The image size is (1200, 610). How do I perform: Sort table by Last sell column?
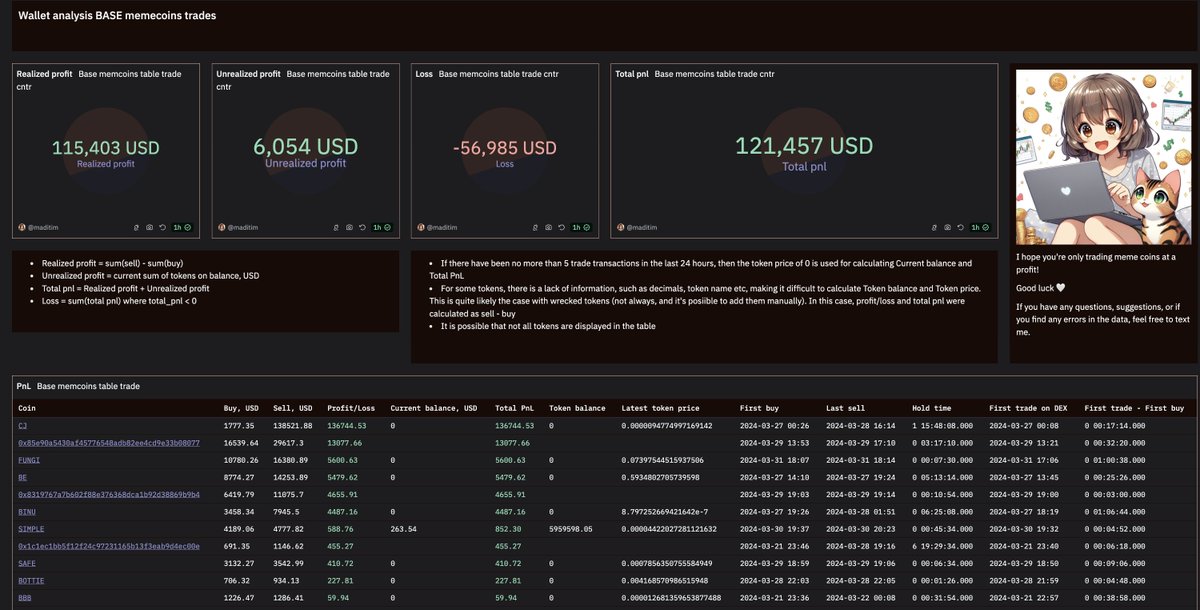[846, 408]
